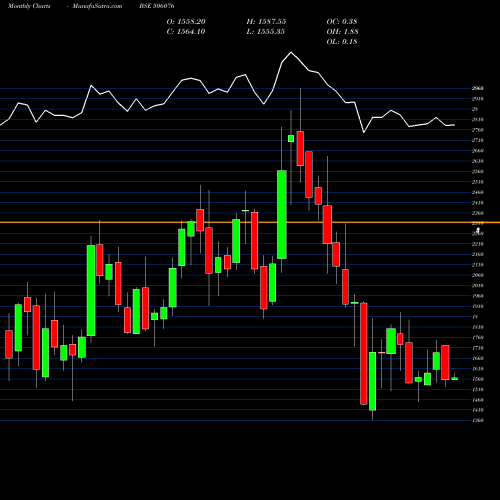
Task: Select the "OH: 1.88" reading
Action: click(x=342, y=32)
